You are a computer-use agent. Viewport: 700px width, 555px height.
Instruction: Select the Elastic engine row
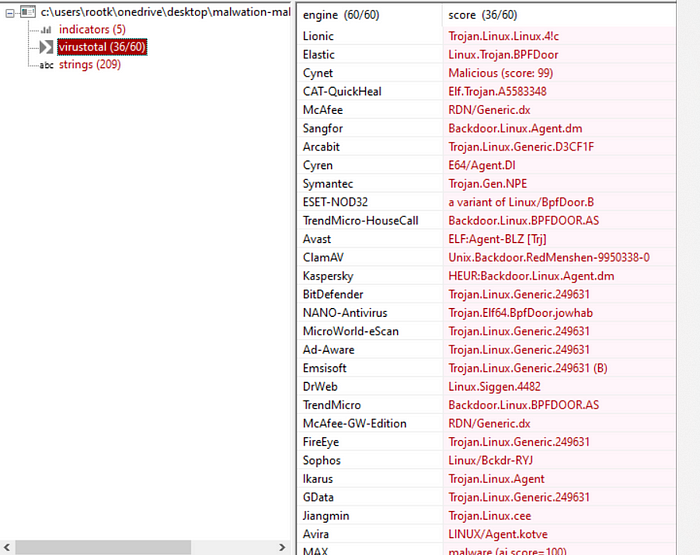(486, 54)
